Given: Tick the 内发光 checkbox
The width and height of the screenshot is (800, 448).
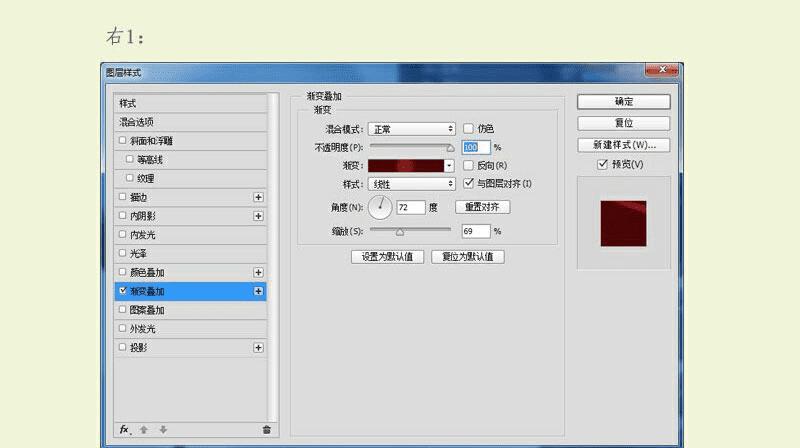Looking at the screenshot, I should pos(122,234).
